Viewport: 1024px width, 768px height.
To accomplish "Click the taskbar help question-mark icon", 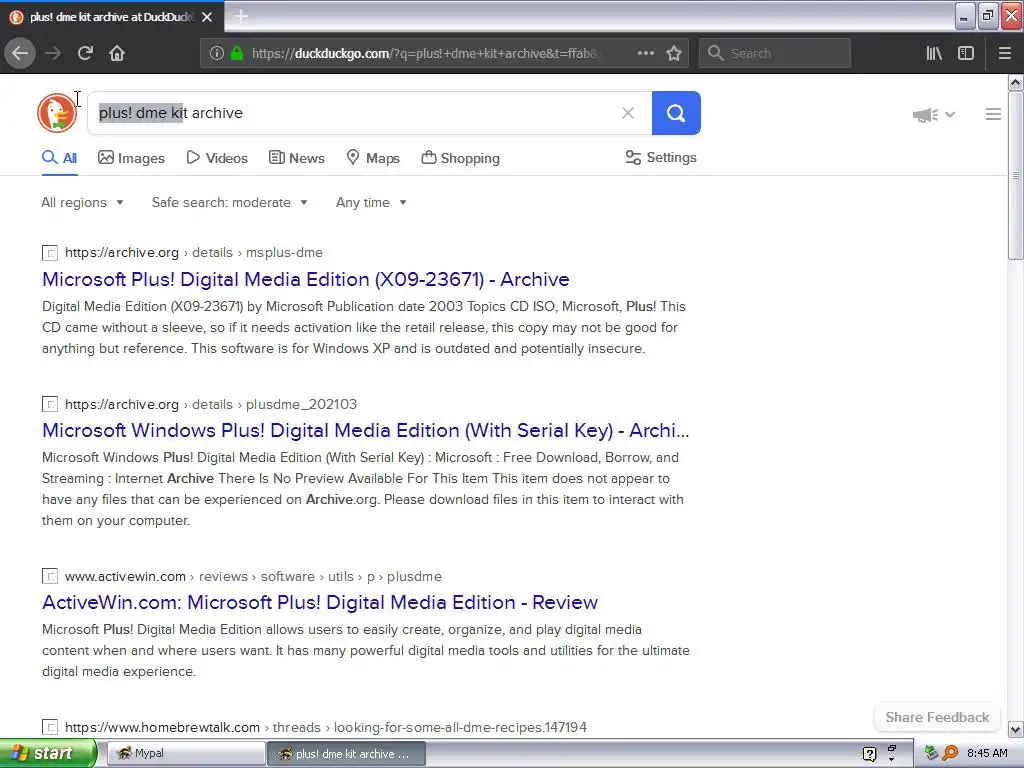I will click(869, 754).
